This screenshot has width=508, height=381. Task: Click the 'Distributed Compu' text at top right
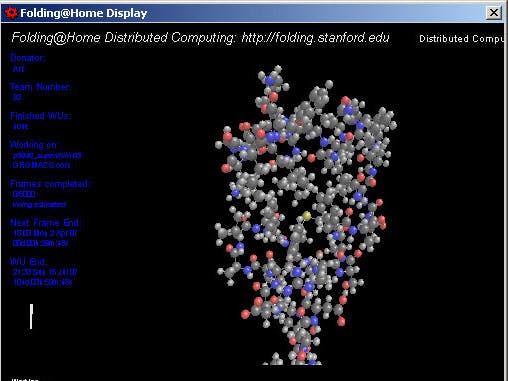[461, 39]
